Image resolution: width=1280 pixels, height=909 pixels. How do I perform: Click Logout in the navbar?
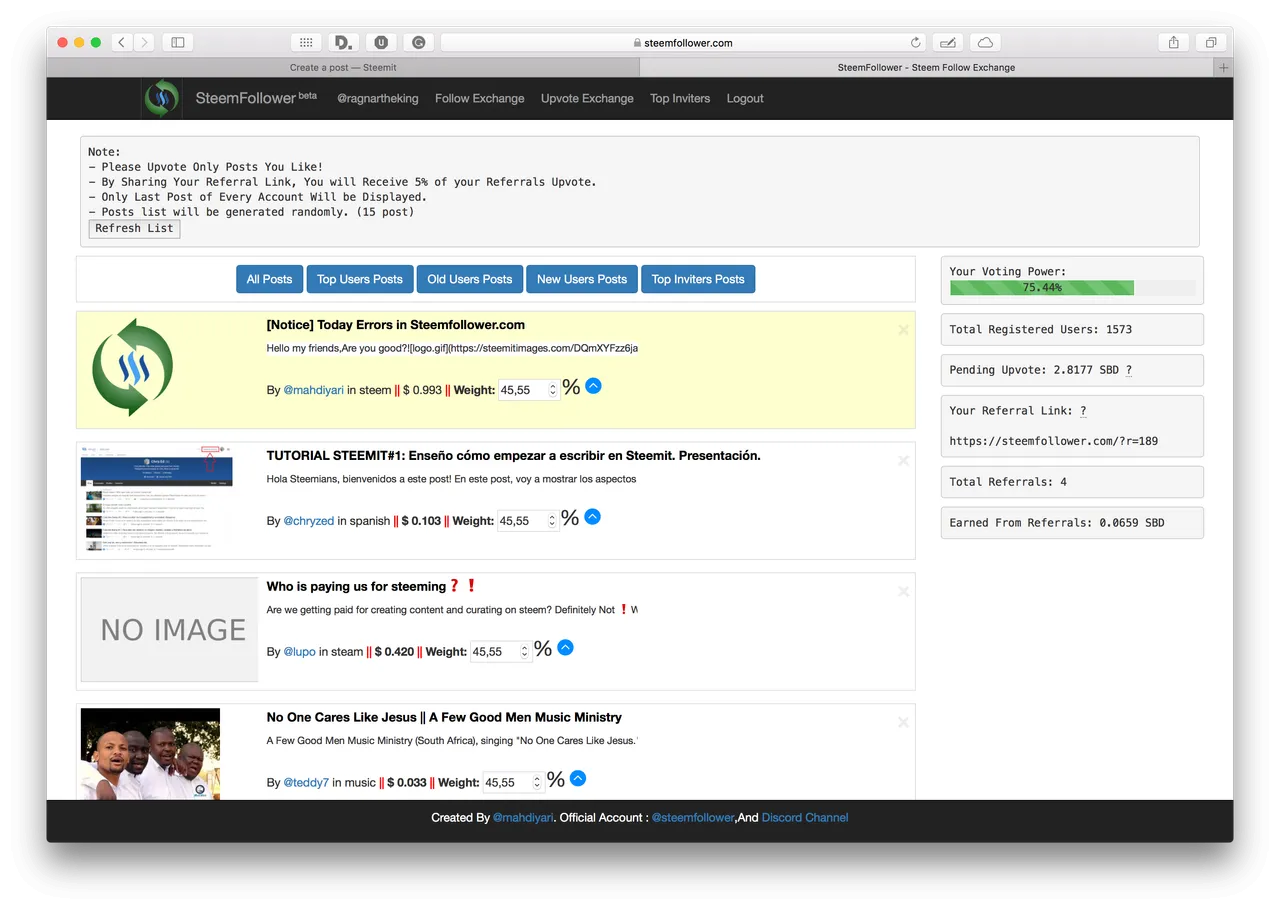coord(745,98)
